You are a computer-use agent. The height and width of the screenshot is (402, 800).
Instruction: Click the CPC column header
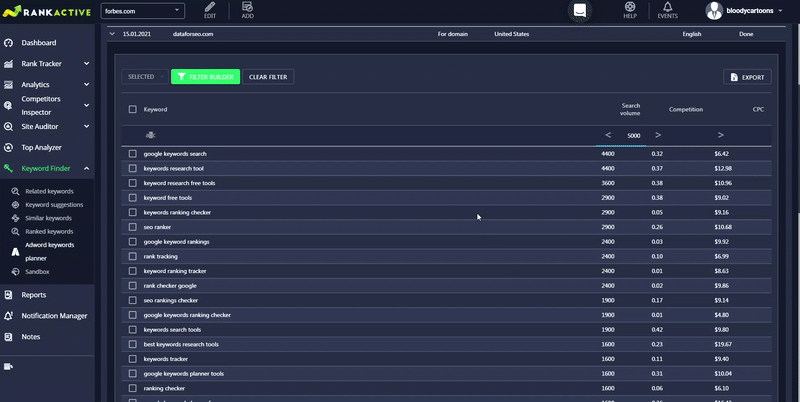click(758, 109)
